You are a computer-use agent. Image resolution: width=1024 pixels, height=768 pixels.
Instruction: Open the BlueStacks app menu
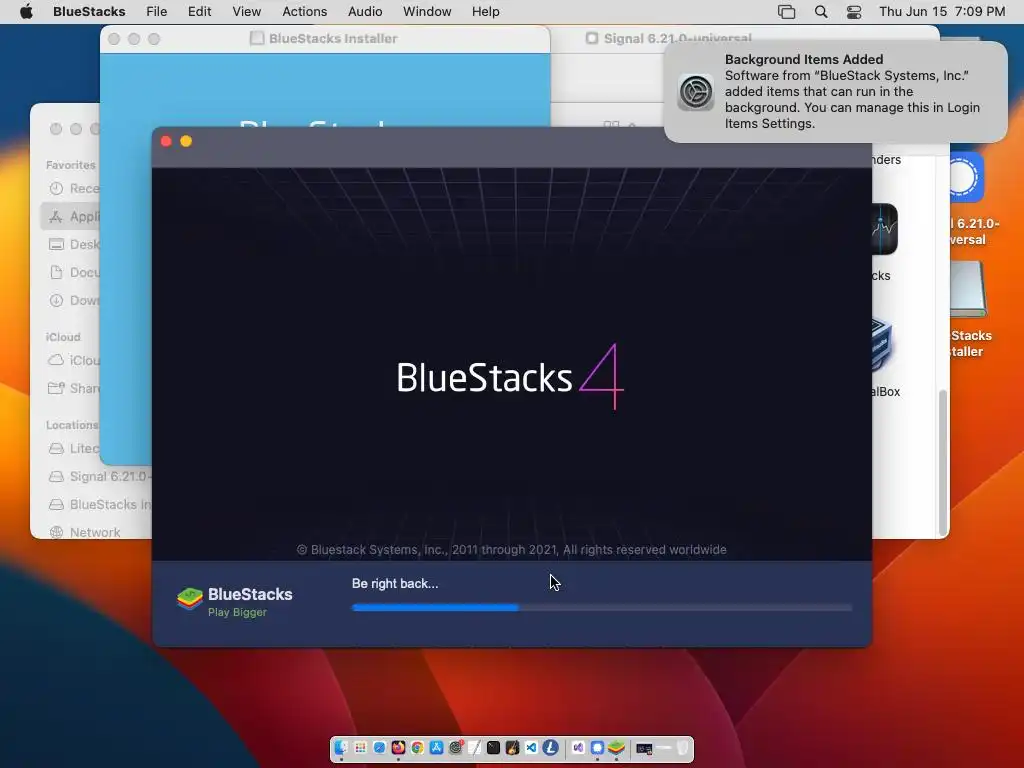(89, 12)
